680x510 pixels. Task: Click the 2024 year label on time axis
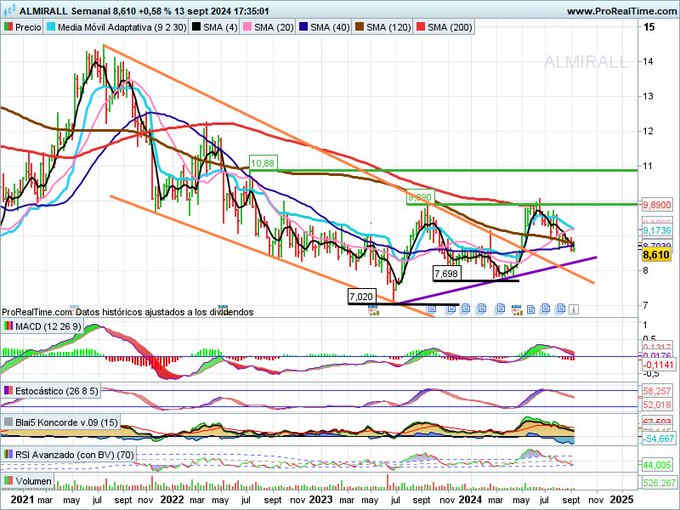(x=471, y=500)
